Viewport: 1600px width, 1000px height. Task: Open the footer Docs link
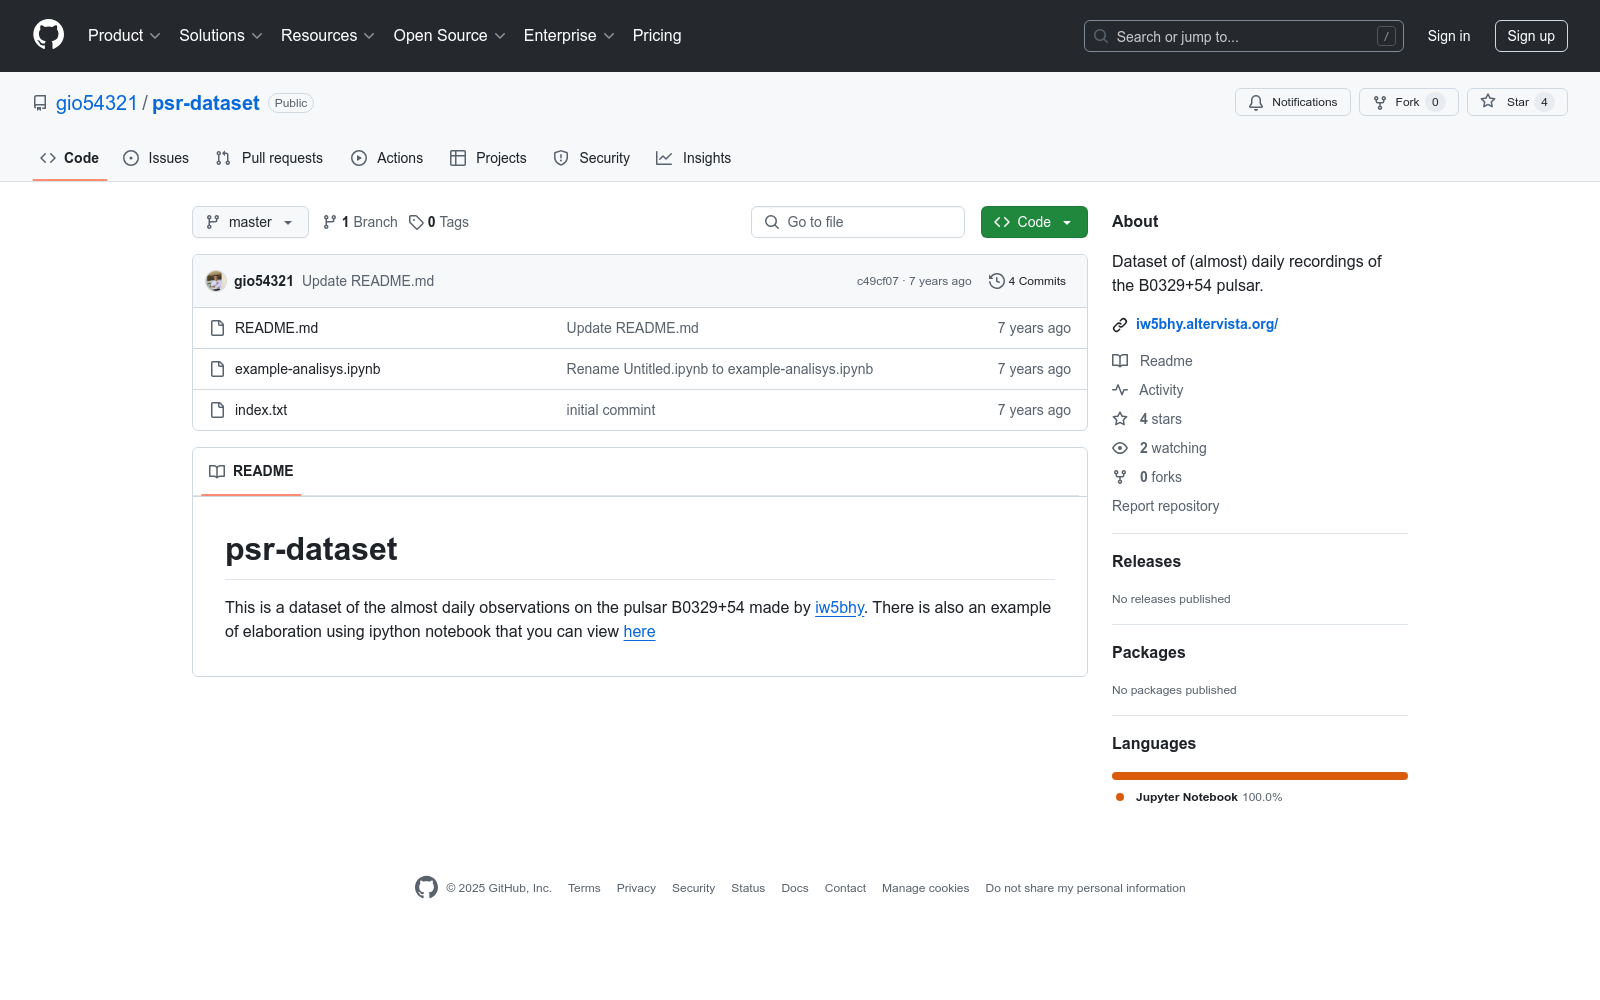pos(795,888)
